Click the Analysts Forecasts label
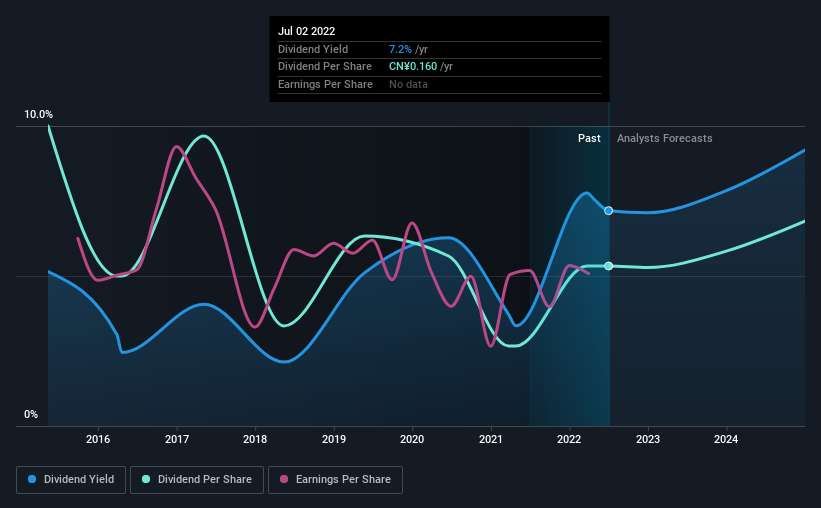Screen dimensions: 821x508 (664, 138)
